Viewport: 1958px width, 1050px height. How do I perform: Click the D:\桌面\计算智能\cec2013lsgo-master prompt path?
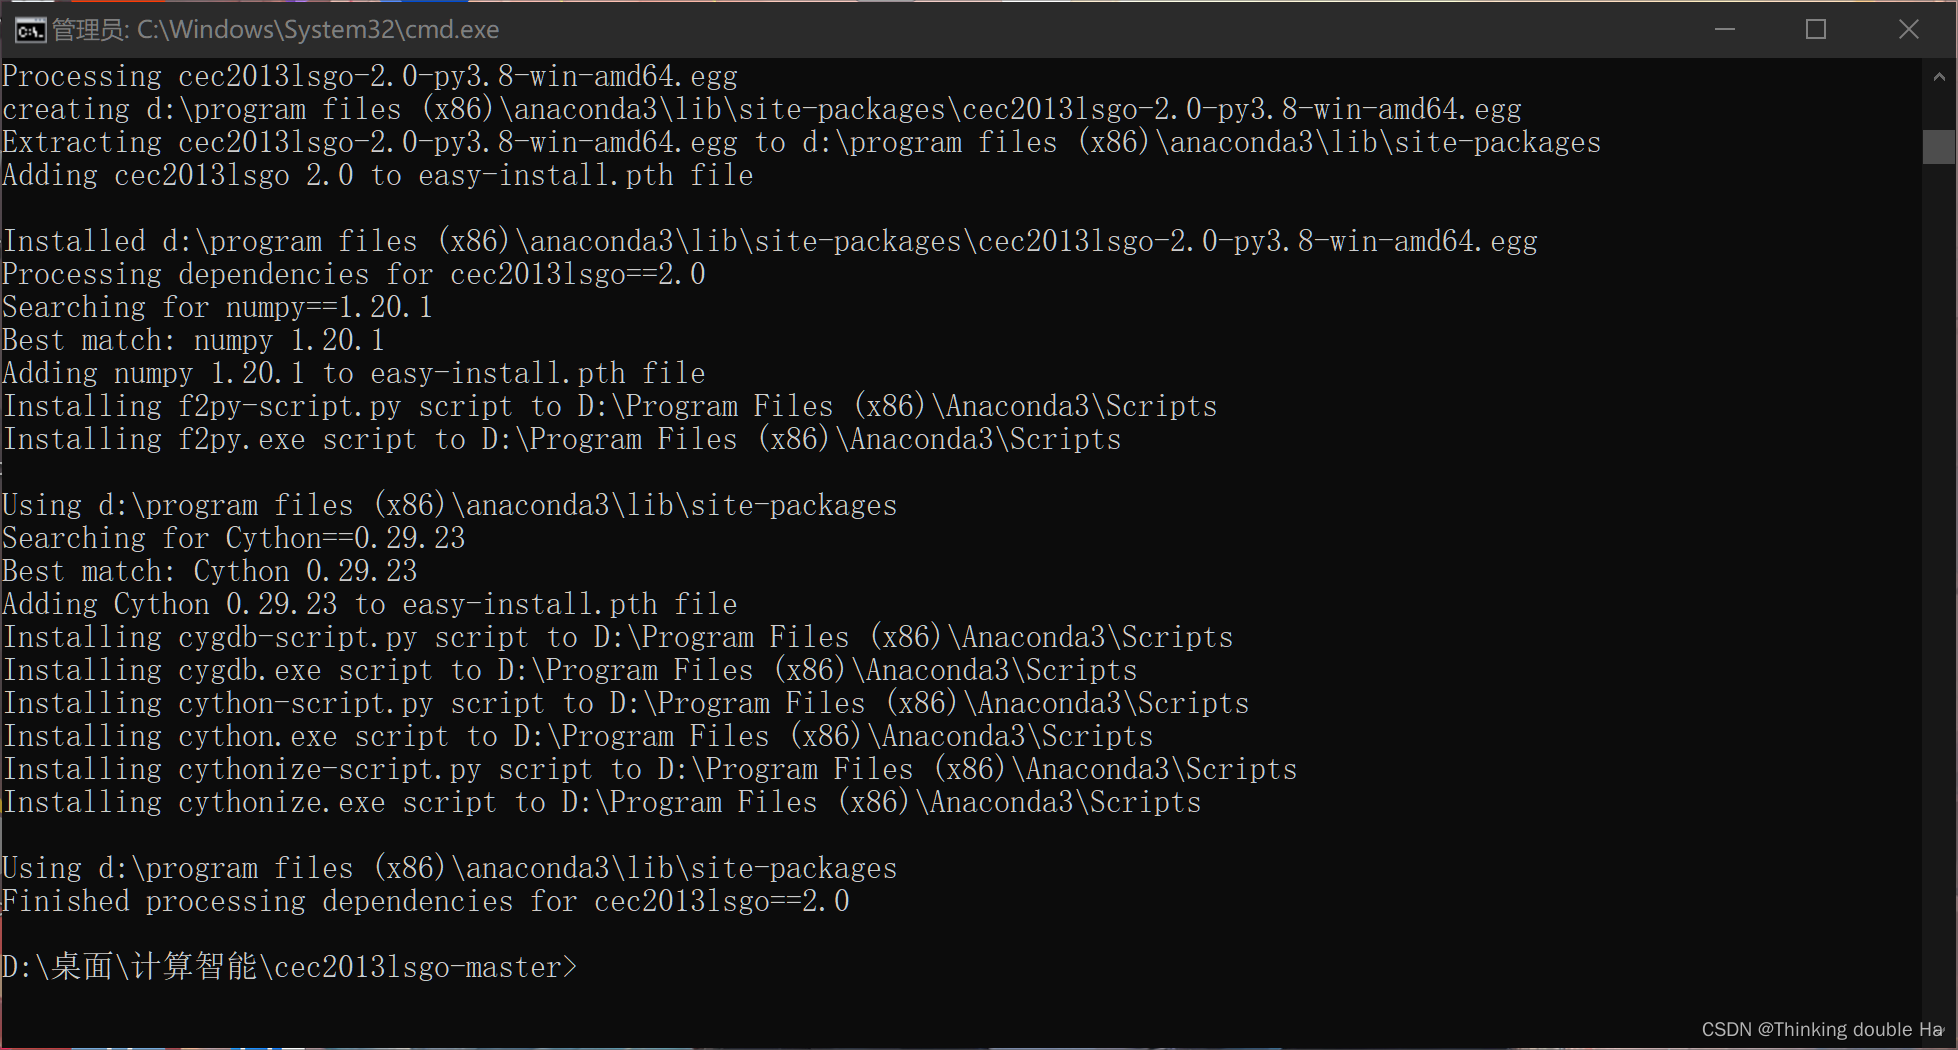[x=285, y=966]
